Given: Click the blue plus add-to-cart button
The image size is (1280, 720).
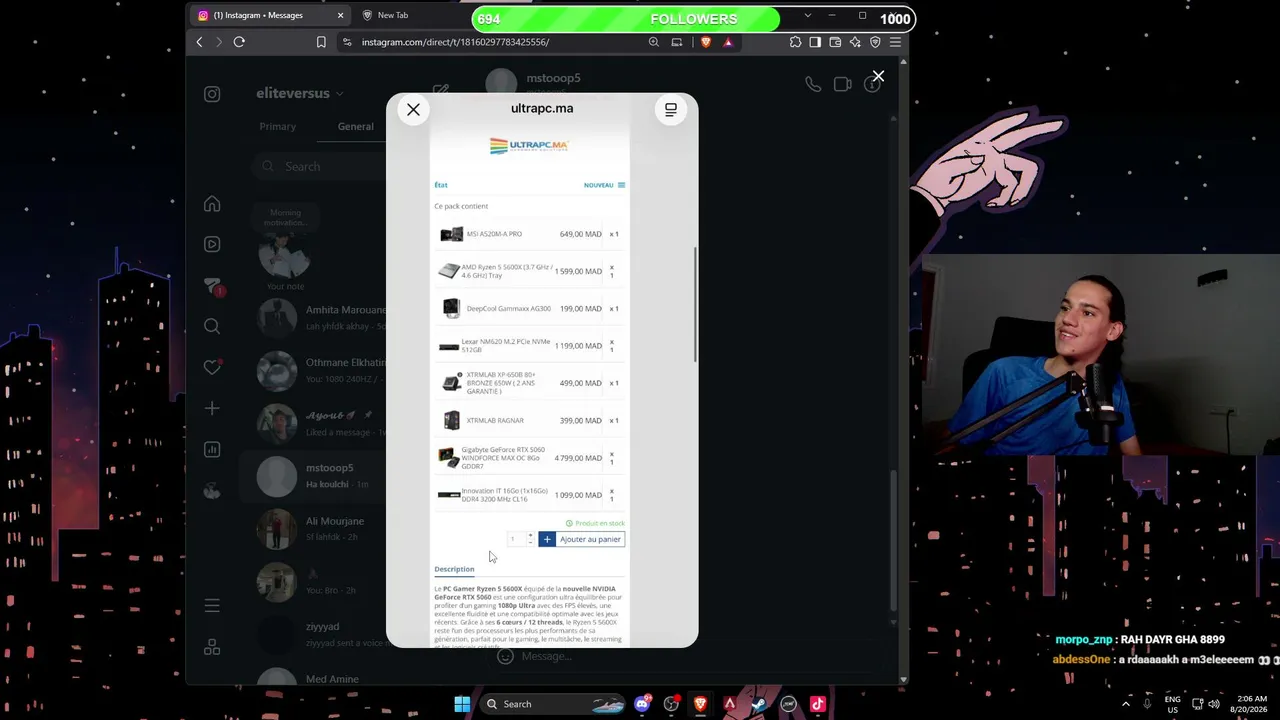Looking at the screenshot, I should [x=546, y=539].
